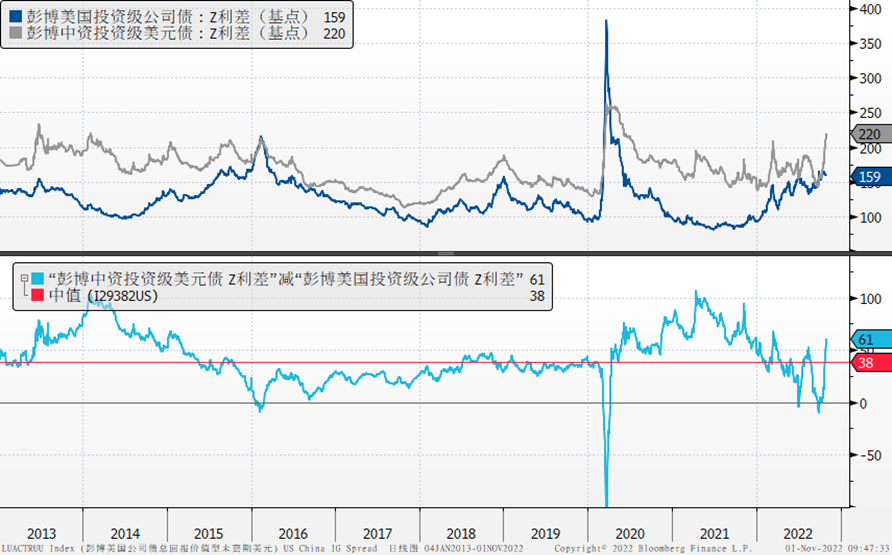Click the timestamp 01-Nov-2022 09:47:33
892x555 pixels.
click(838, 549)
